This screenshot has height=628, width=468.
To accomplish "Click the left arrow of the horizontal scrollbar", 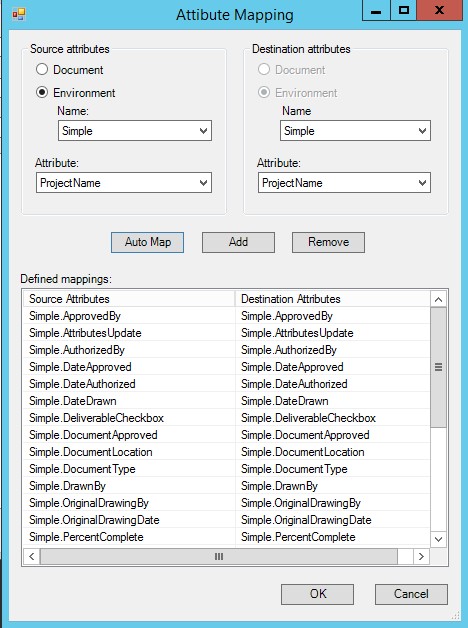I will click(x=32, y=556).
